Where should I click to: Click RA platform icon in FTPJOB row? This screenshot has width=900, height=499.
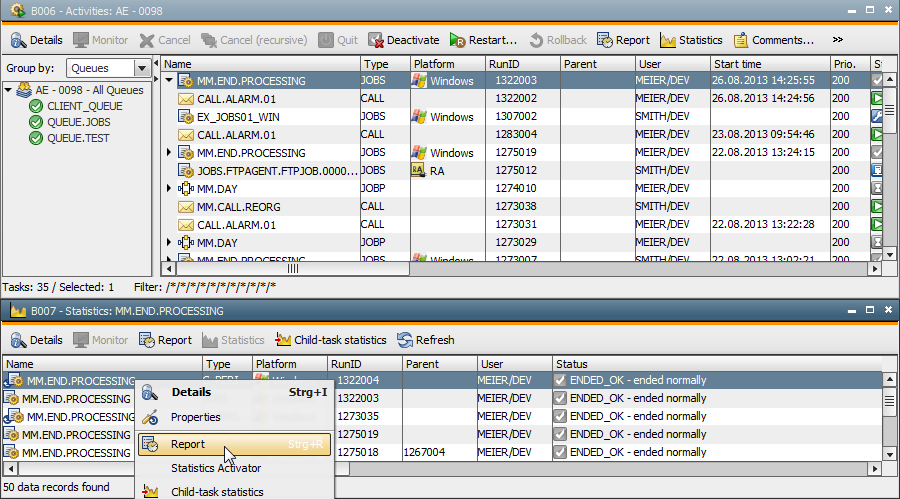click(x=418, y=171)
